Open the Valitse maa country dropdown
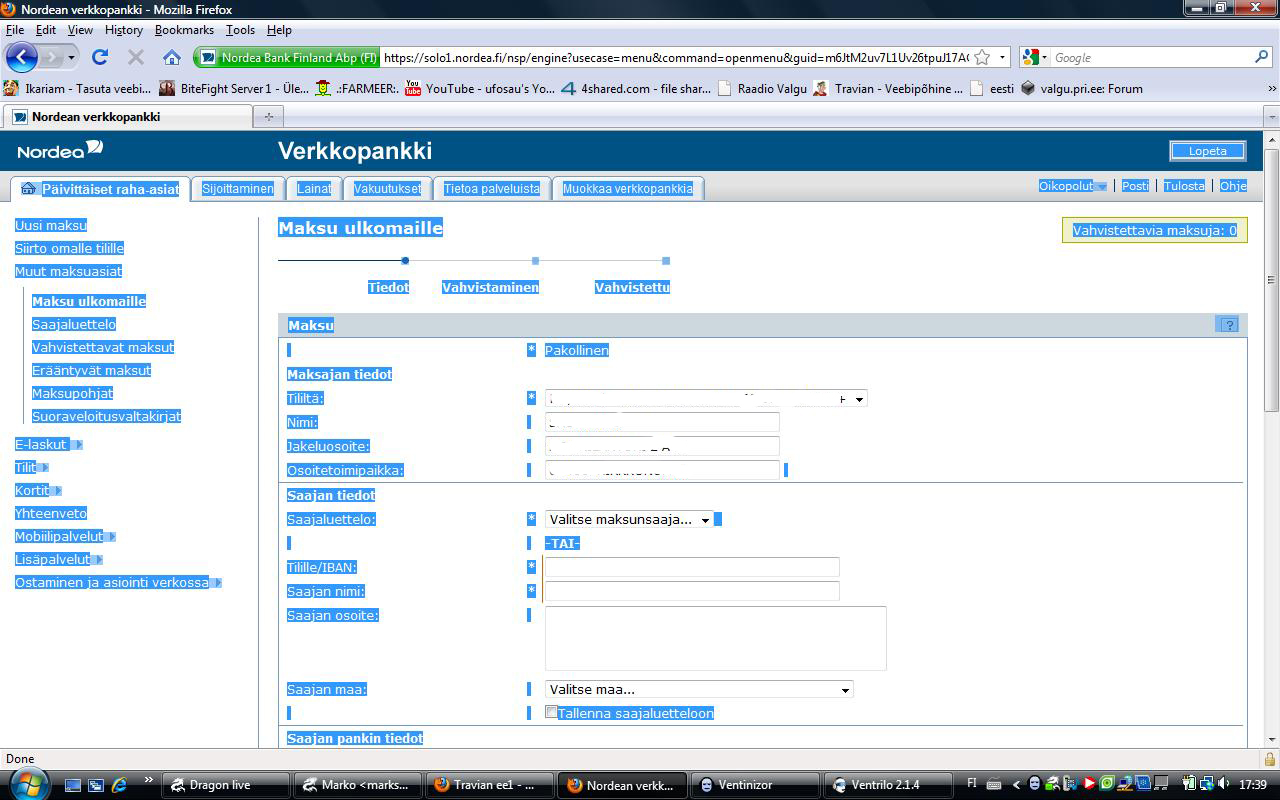The width and height of the screenshot is (1280, 800). pyautogui.click(x=699, y=689)
